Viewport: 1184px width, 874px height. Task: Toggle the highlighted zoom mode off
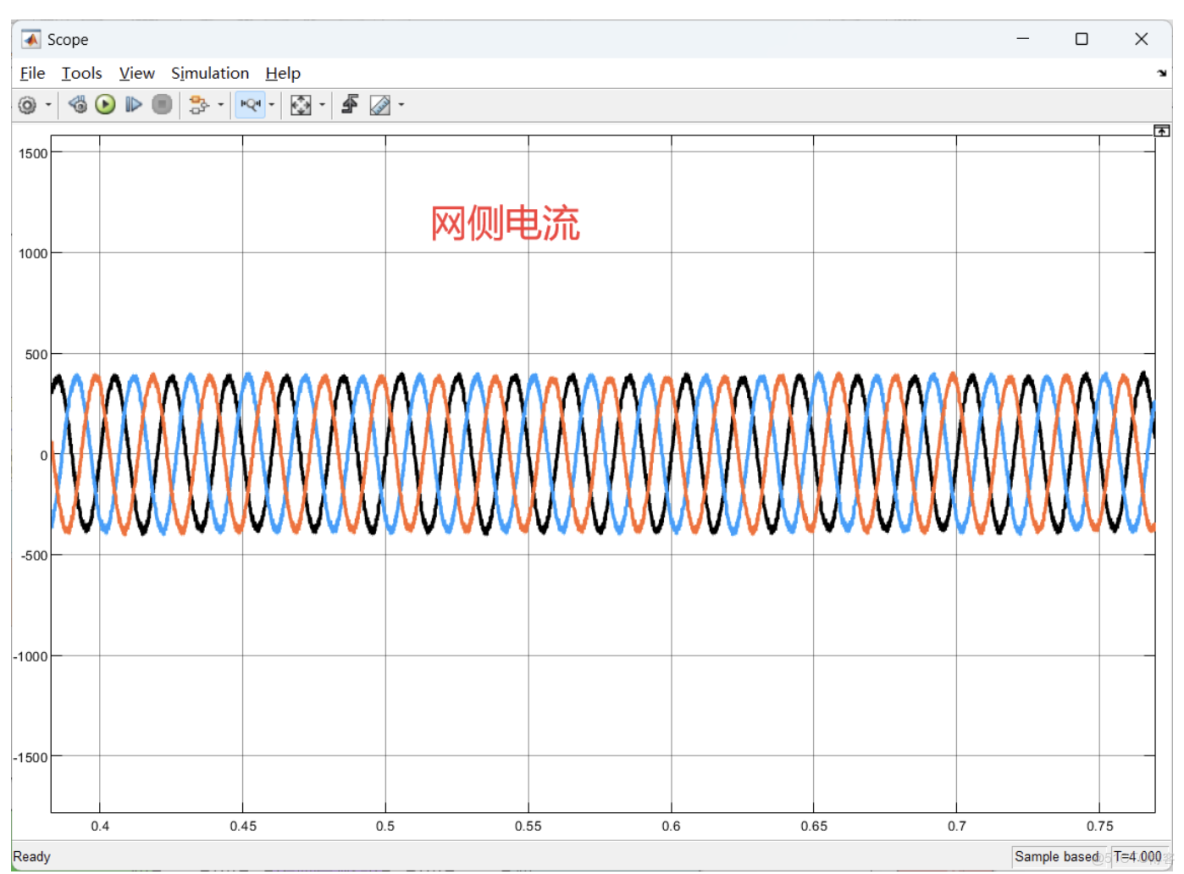point(251,104)
